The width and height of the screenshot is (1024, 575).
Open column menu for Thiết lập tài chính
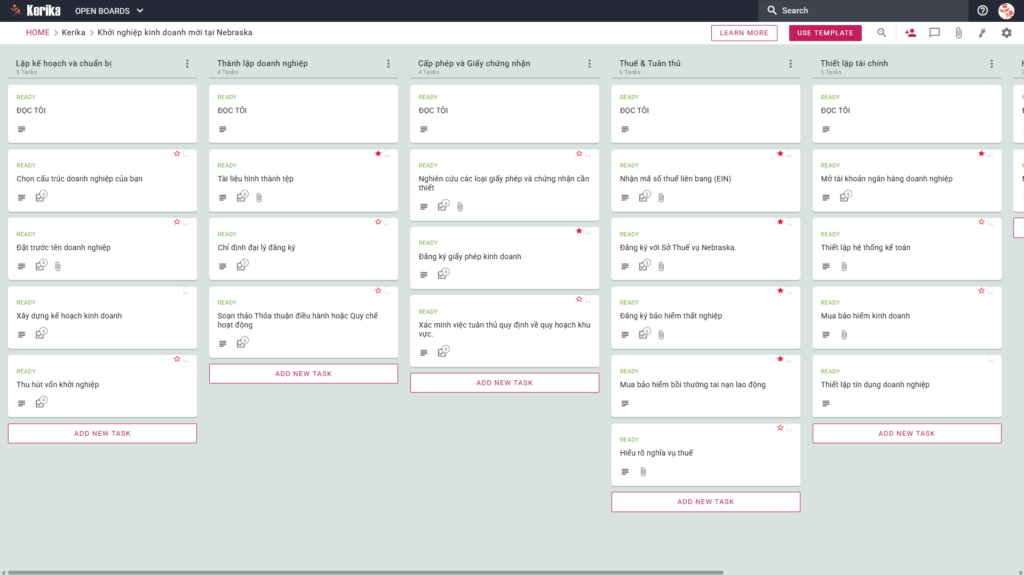[x=992, y=64]
